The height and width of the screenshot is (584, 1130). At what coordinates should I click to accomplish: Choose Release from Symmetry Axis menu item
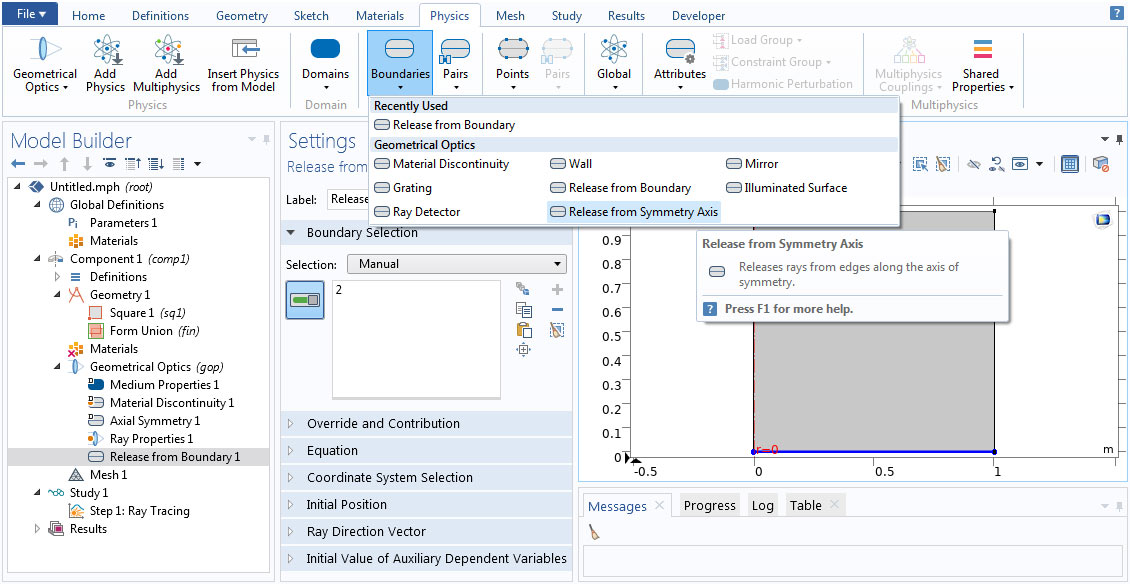point(642,212)
